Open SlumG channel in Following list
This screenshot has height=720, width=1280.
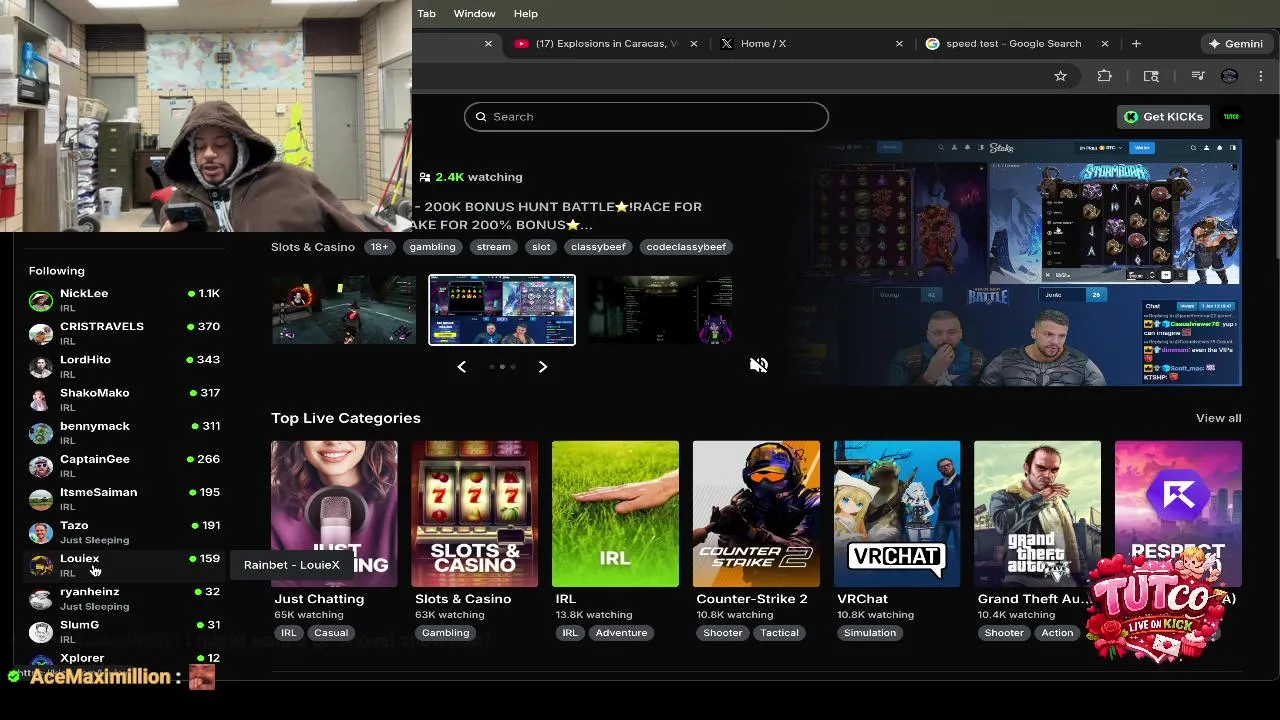pos(124,631)
